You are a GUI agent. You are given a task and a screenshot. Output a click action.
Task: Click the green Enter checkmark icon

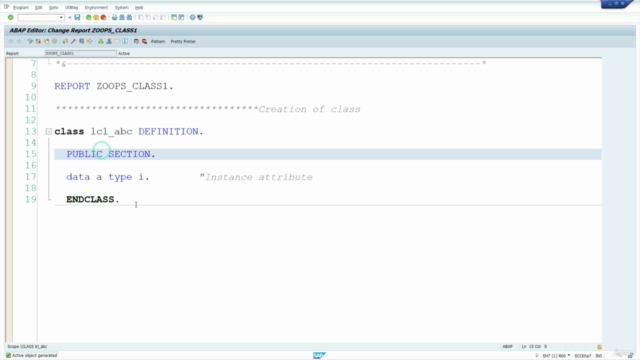click(x=11, y=18)
